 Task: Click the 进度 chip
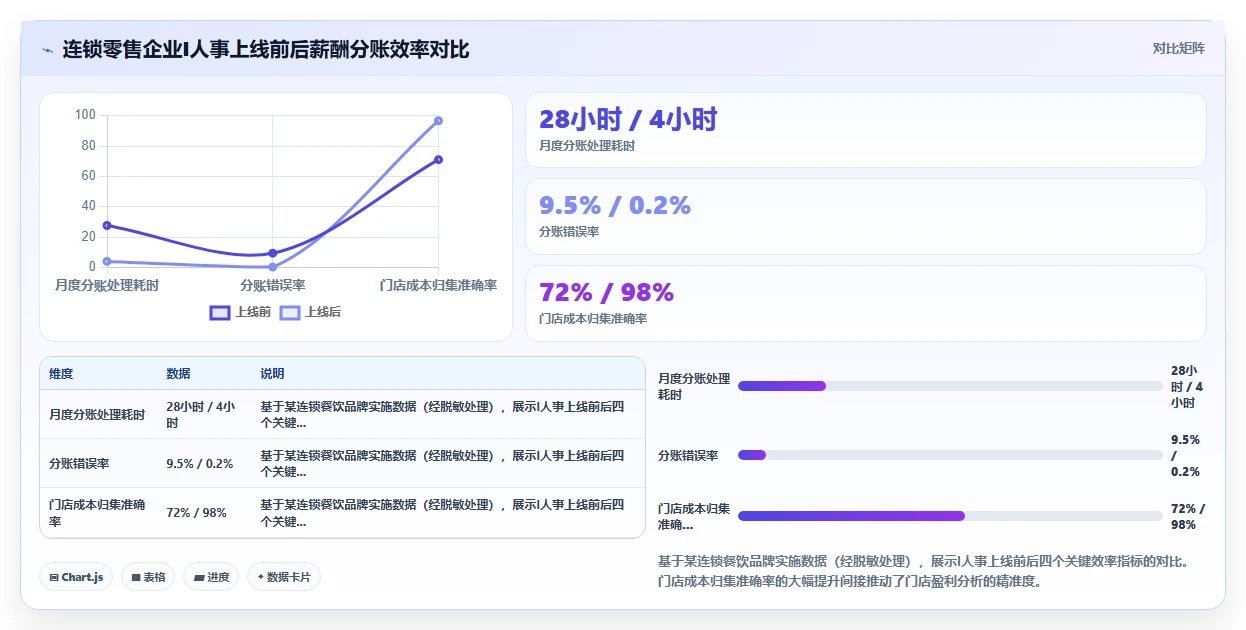pyautogui.click(x=211, y=577)
